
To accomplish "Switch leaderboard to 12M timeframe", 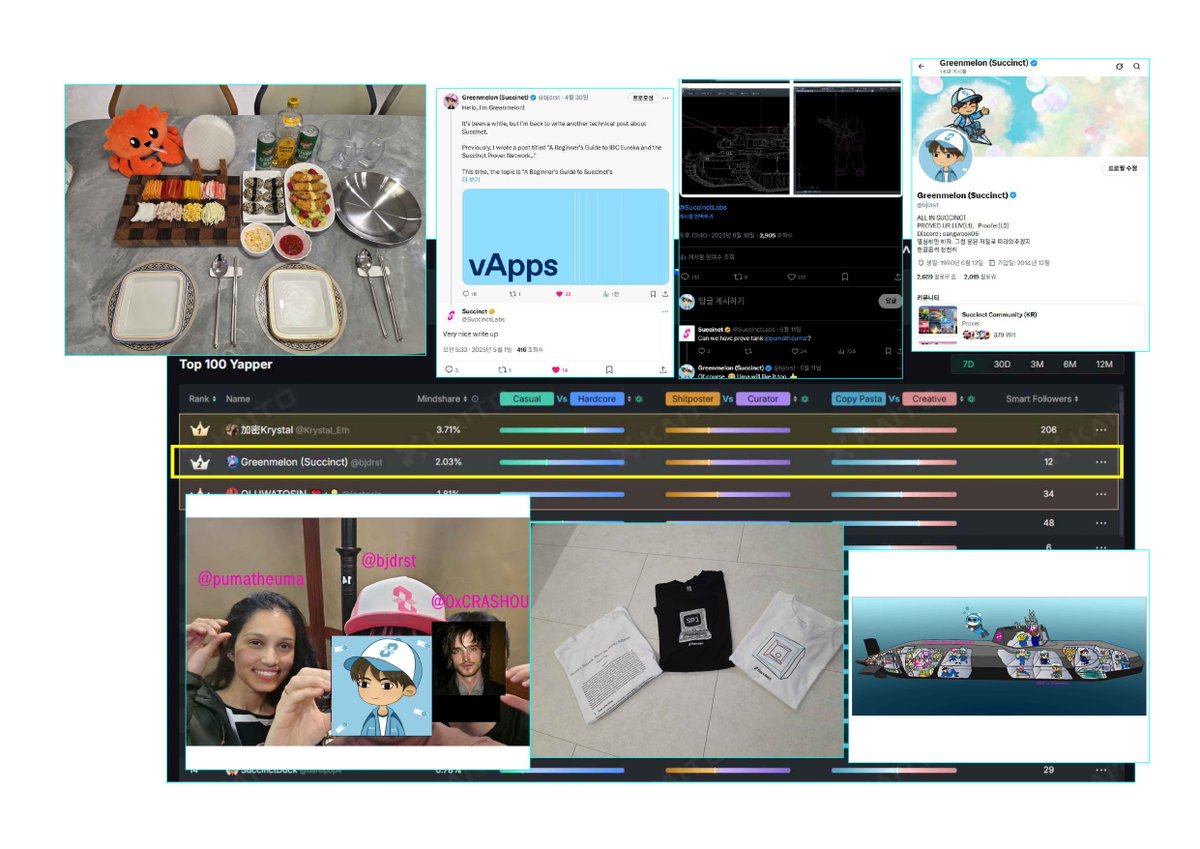I will click(1104, 364).
